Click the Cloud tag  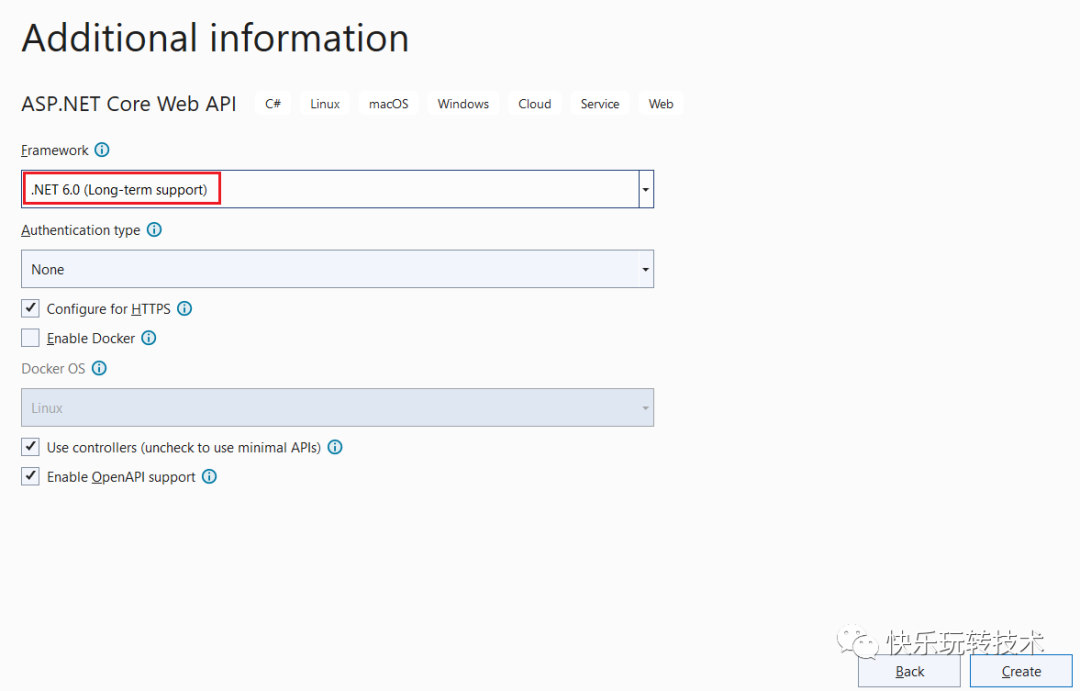(534, 103)
